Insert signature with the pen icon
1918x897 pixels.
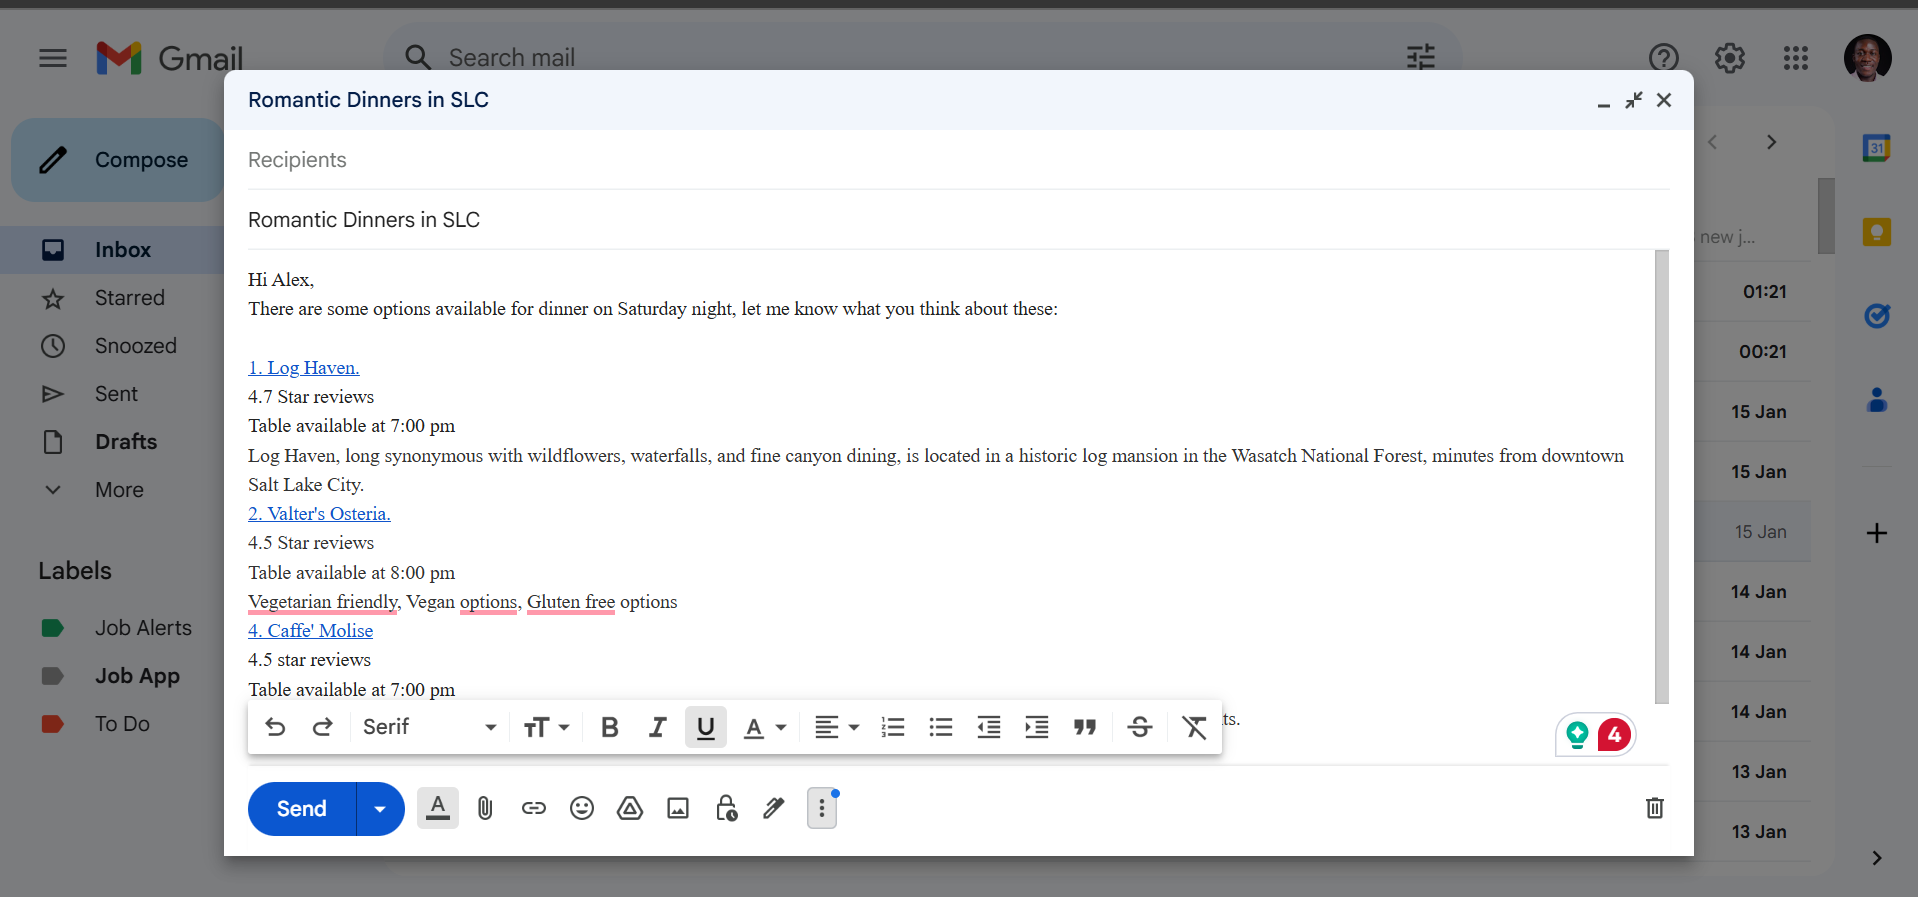click(x=774, y=808)
